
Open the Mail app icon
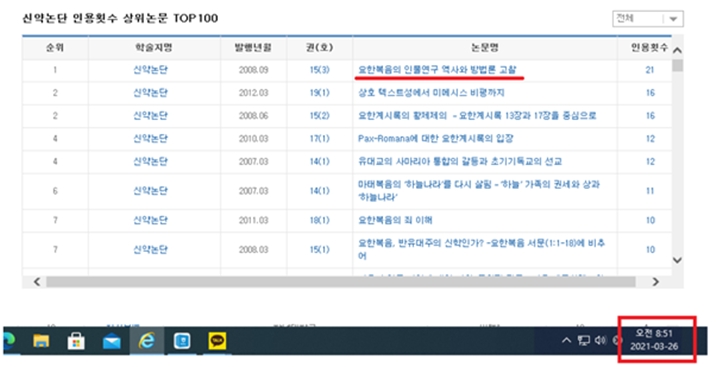(111, 341)
